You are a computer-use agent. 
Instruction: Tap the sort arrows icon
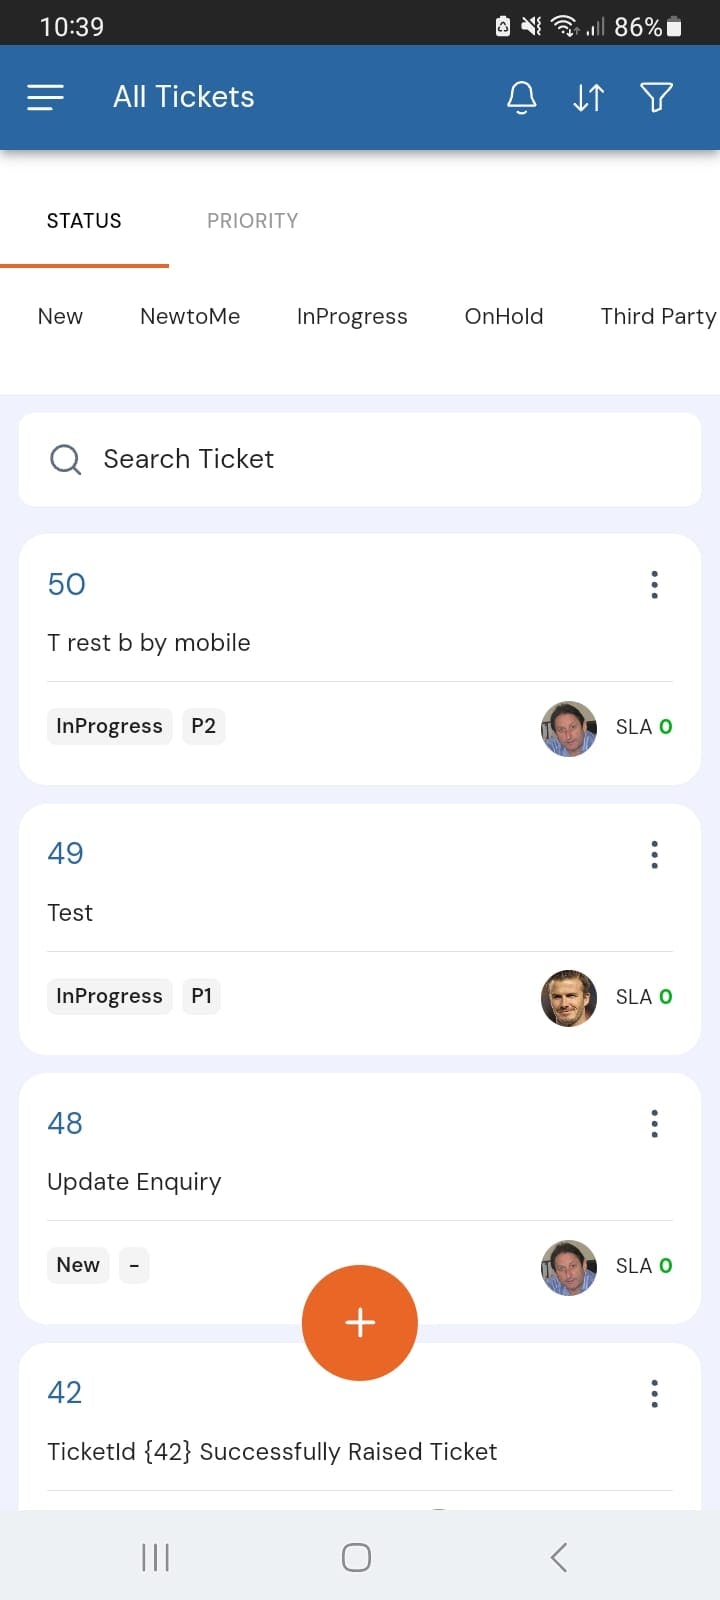click(x=589, y=97)
